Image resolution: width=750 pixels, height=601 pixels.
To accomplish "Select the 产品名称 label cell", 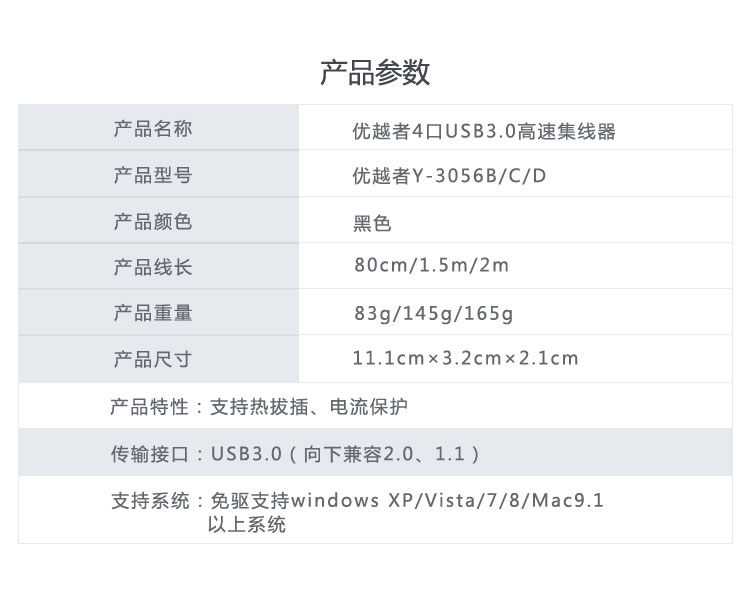I will pyautogui.click(x=153, y=129).
